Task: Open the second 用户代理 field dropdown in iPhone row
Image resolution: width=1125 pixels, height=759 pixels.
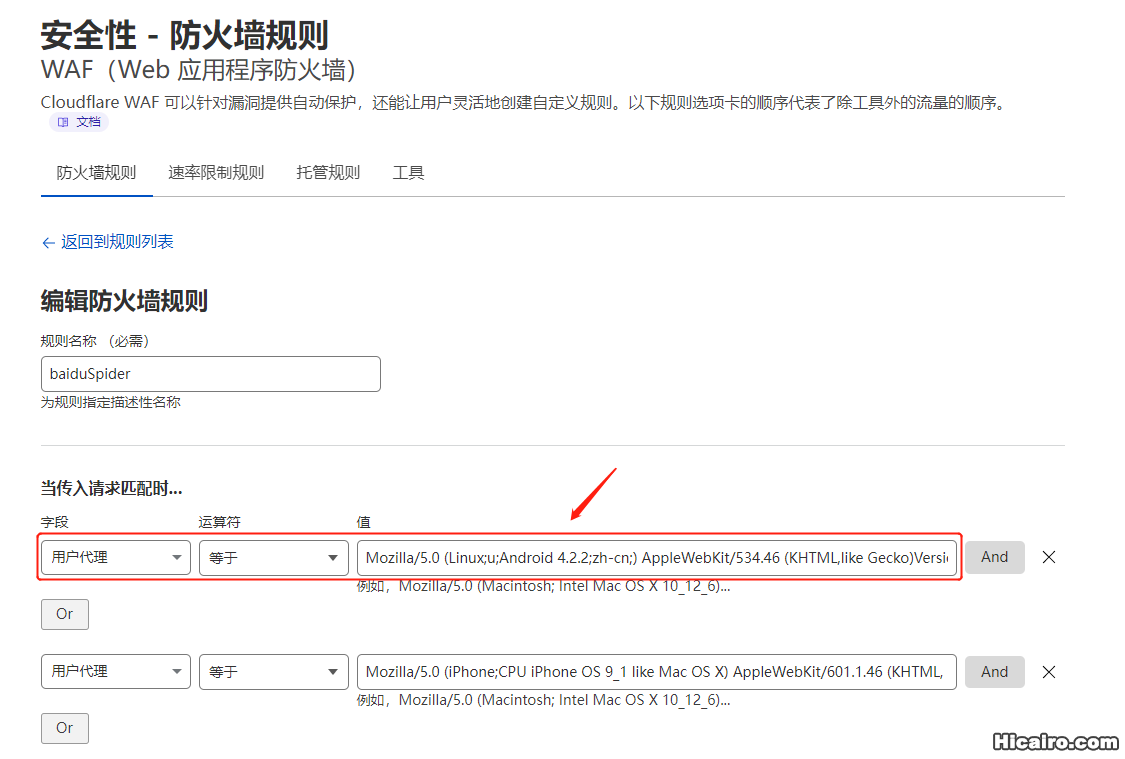Action: [x=116, y=671]
